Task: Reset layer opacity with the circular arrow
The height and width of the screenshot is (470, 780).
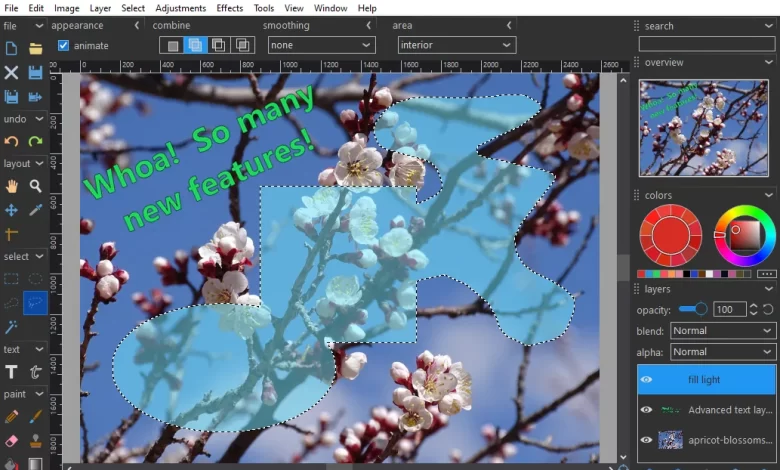Action: (768, 309)
